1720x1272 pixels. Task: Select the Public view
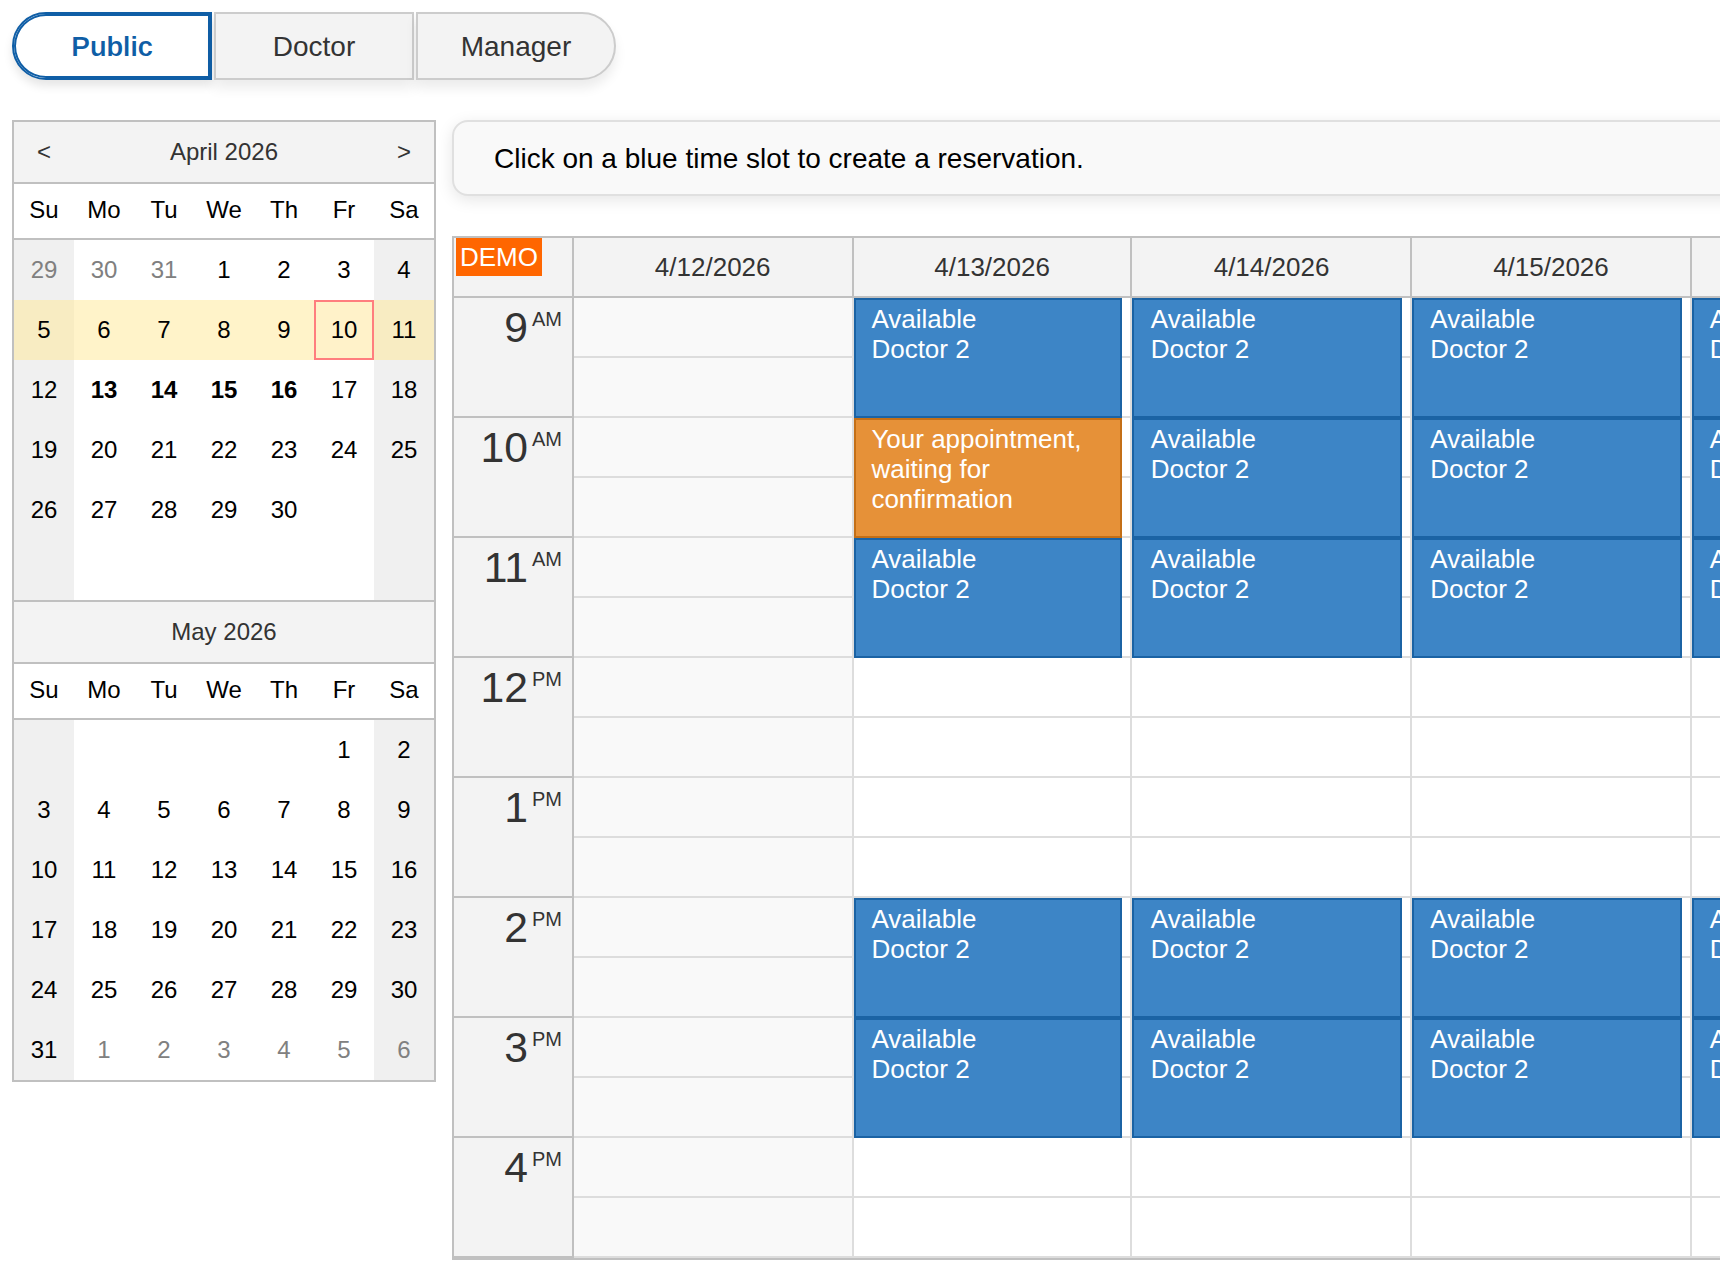(x=110, y=45)
